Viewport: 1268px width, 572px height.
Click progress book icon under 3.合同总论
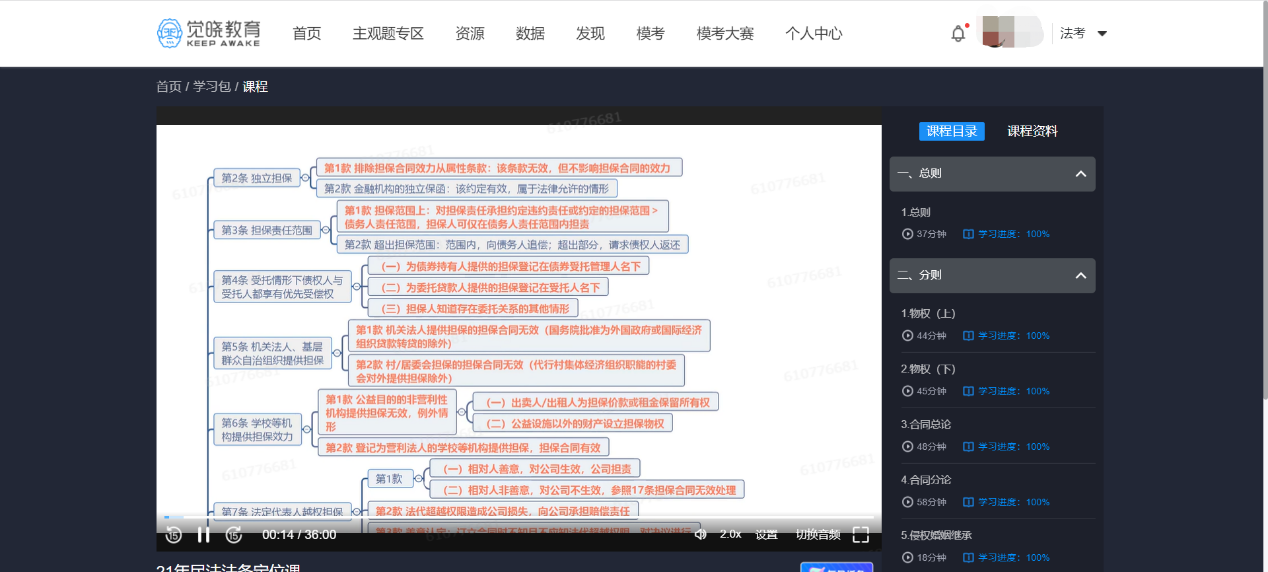pos(968,446)
